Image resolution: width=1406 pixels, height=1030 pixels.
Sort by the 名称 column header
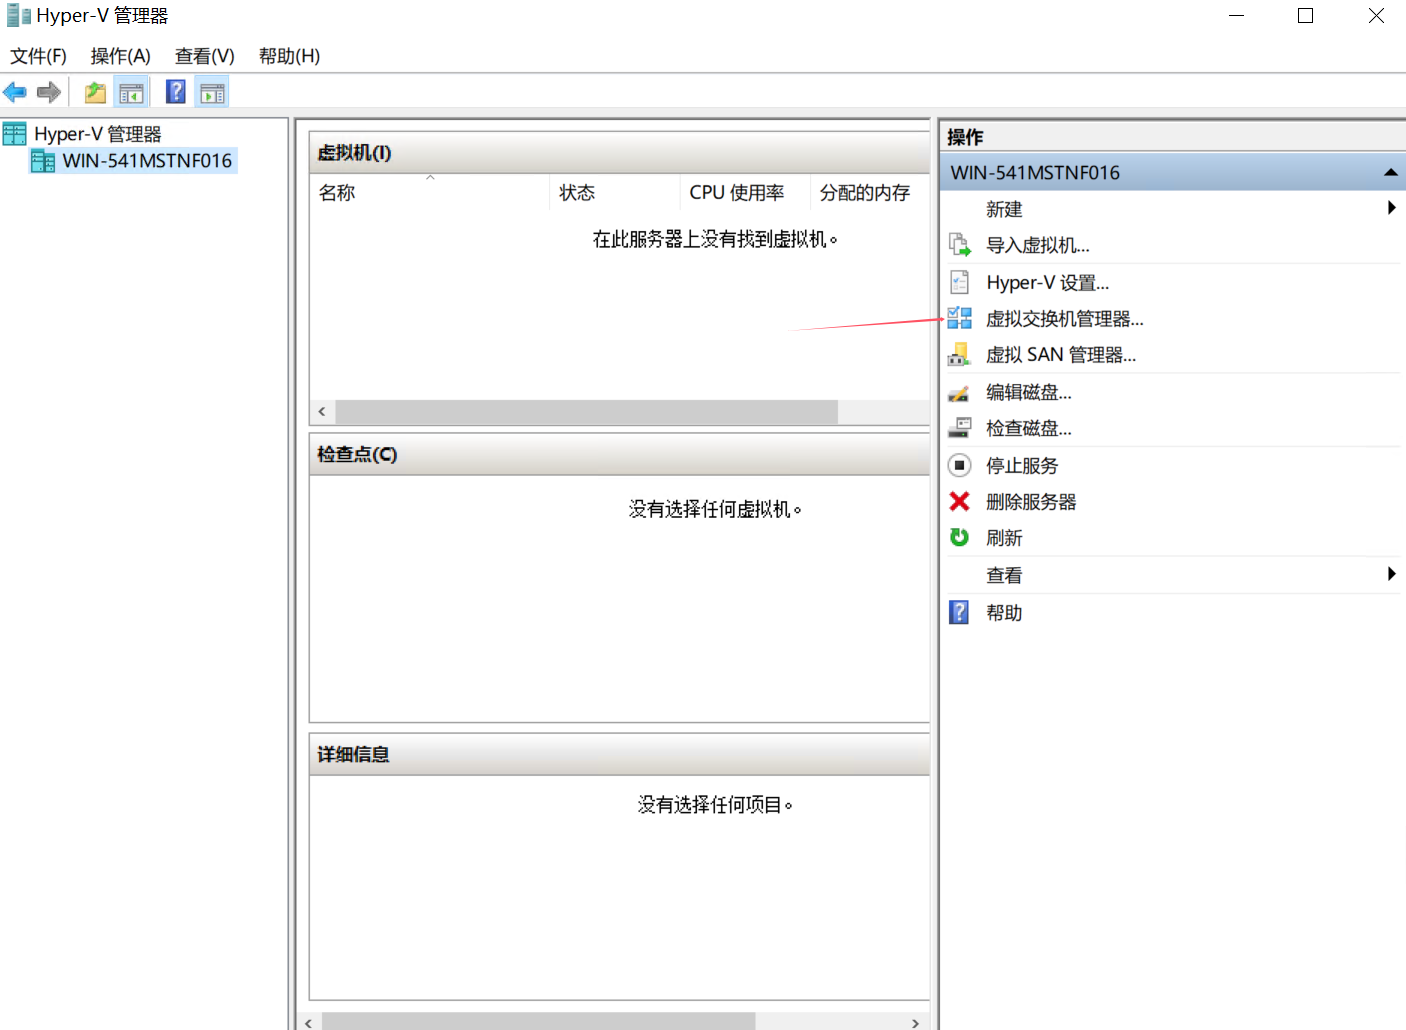point(429,192)
